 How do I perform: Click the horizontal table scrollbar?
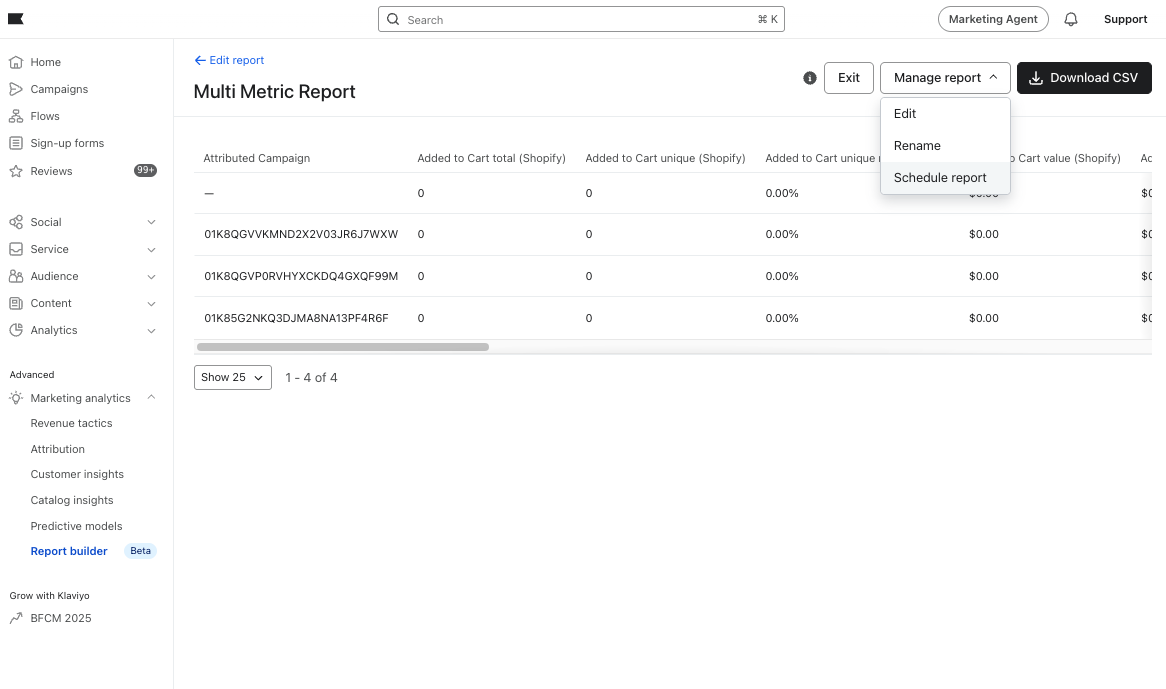(x=343, y=347)
